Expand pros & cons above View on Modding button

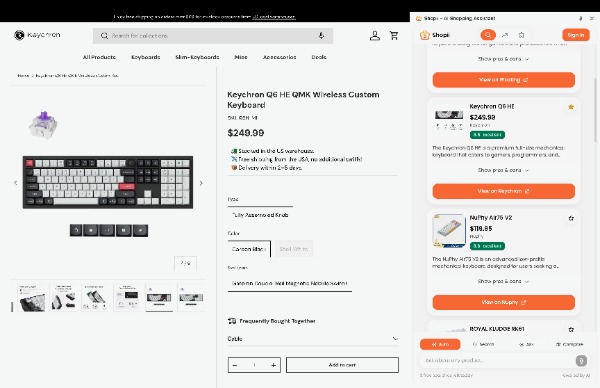503,59
